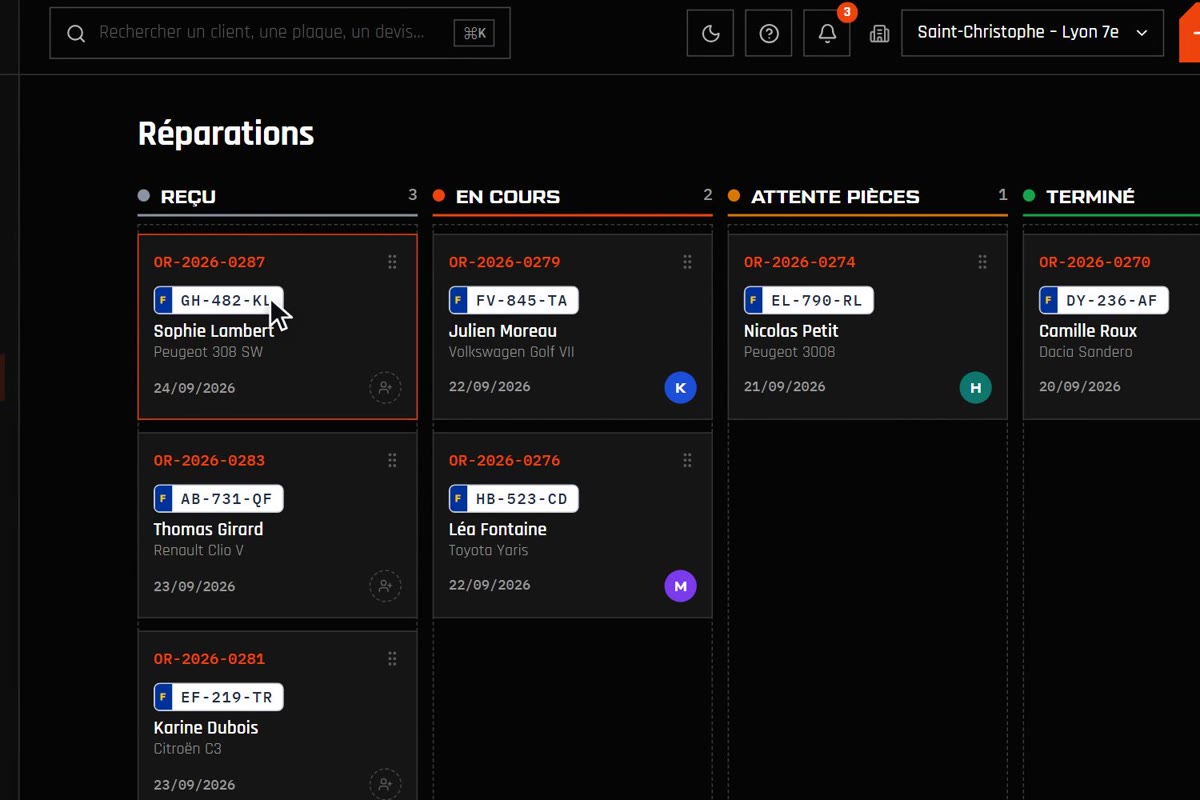
Task: Click vehicle text Dacia Sandero
Action: (1085, 352)
